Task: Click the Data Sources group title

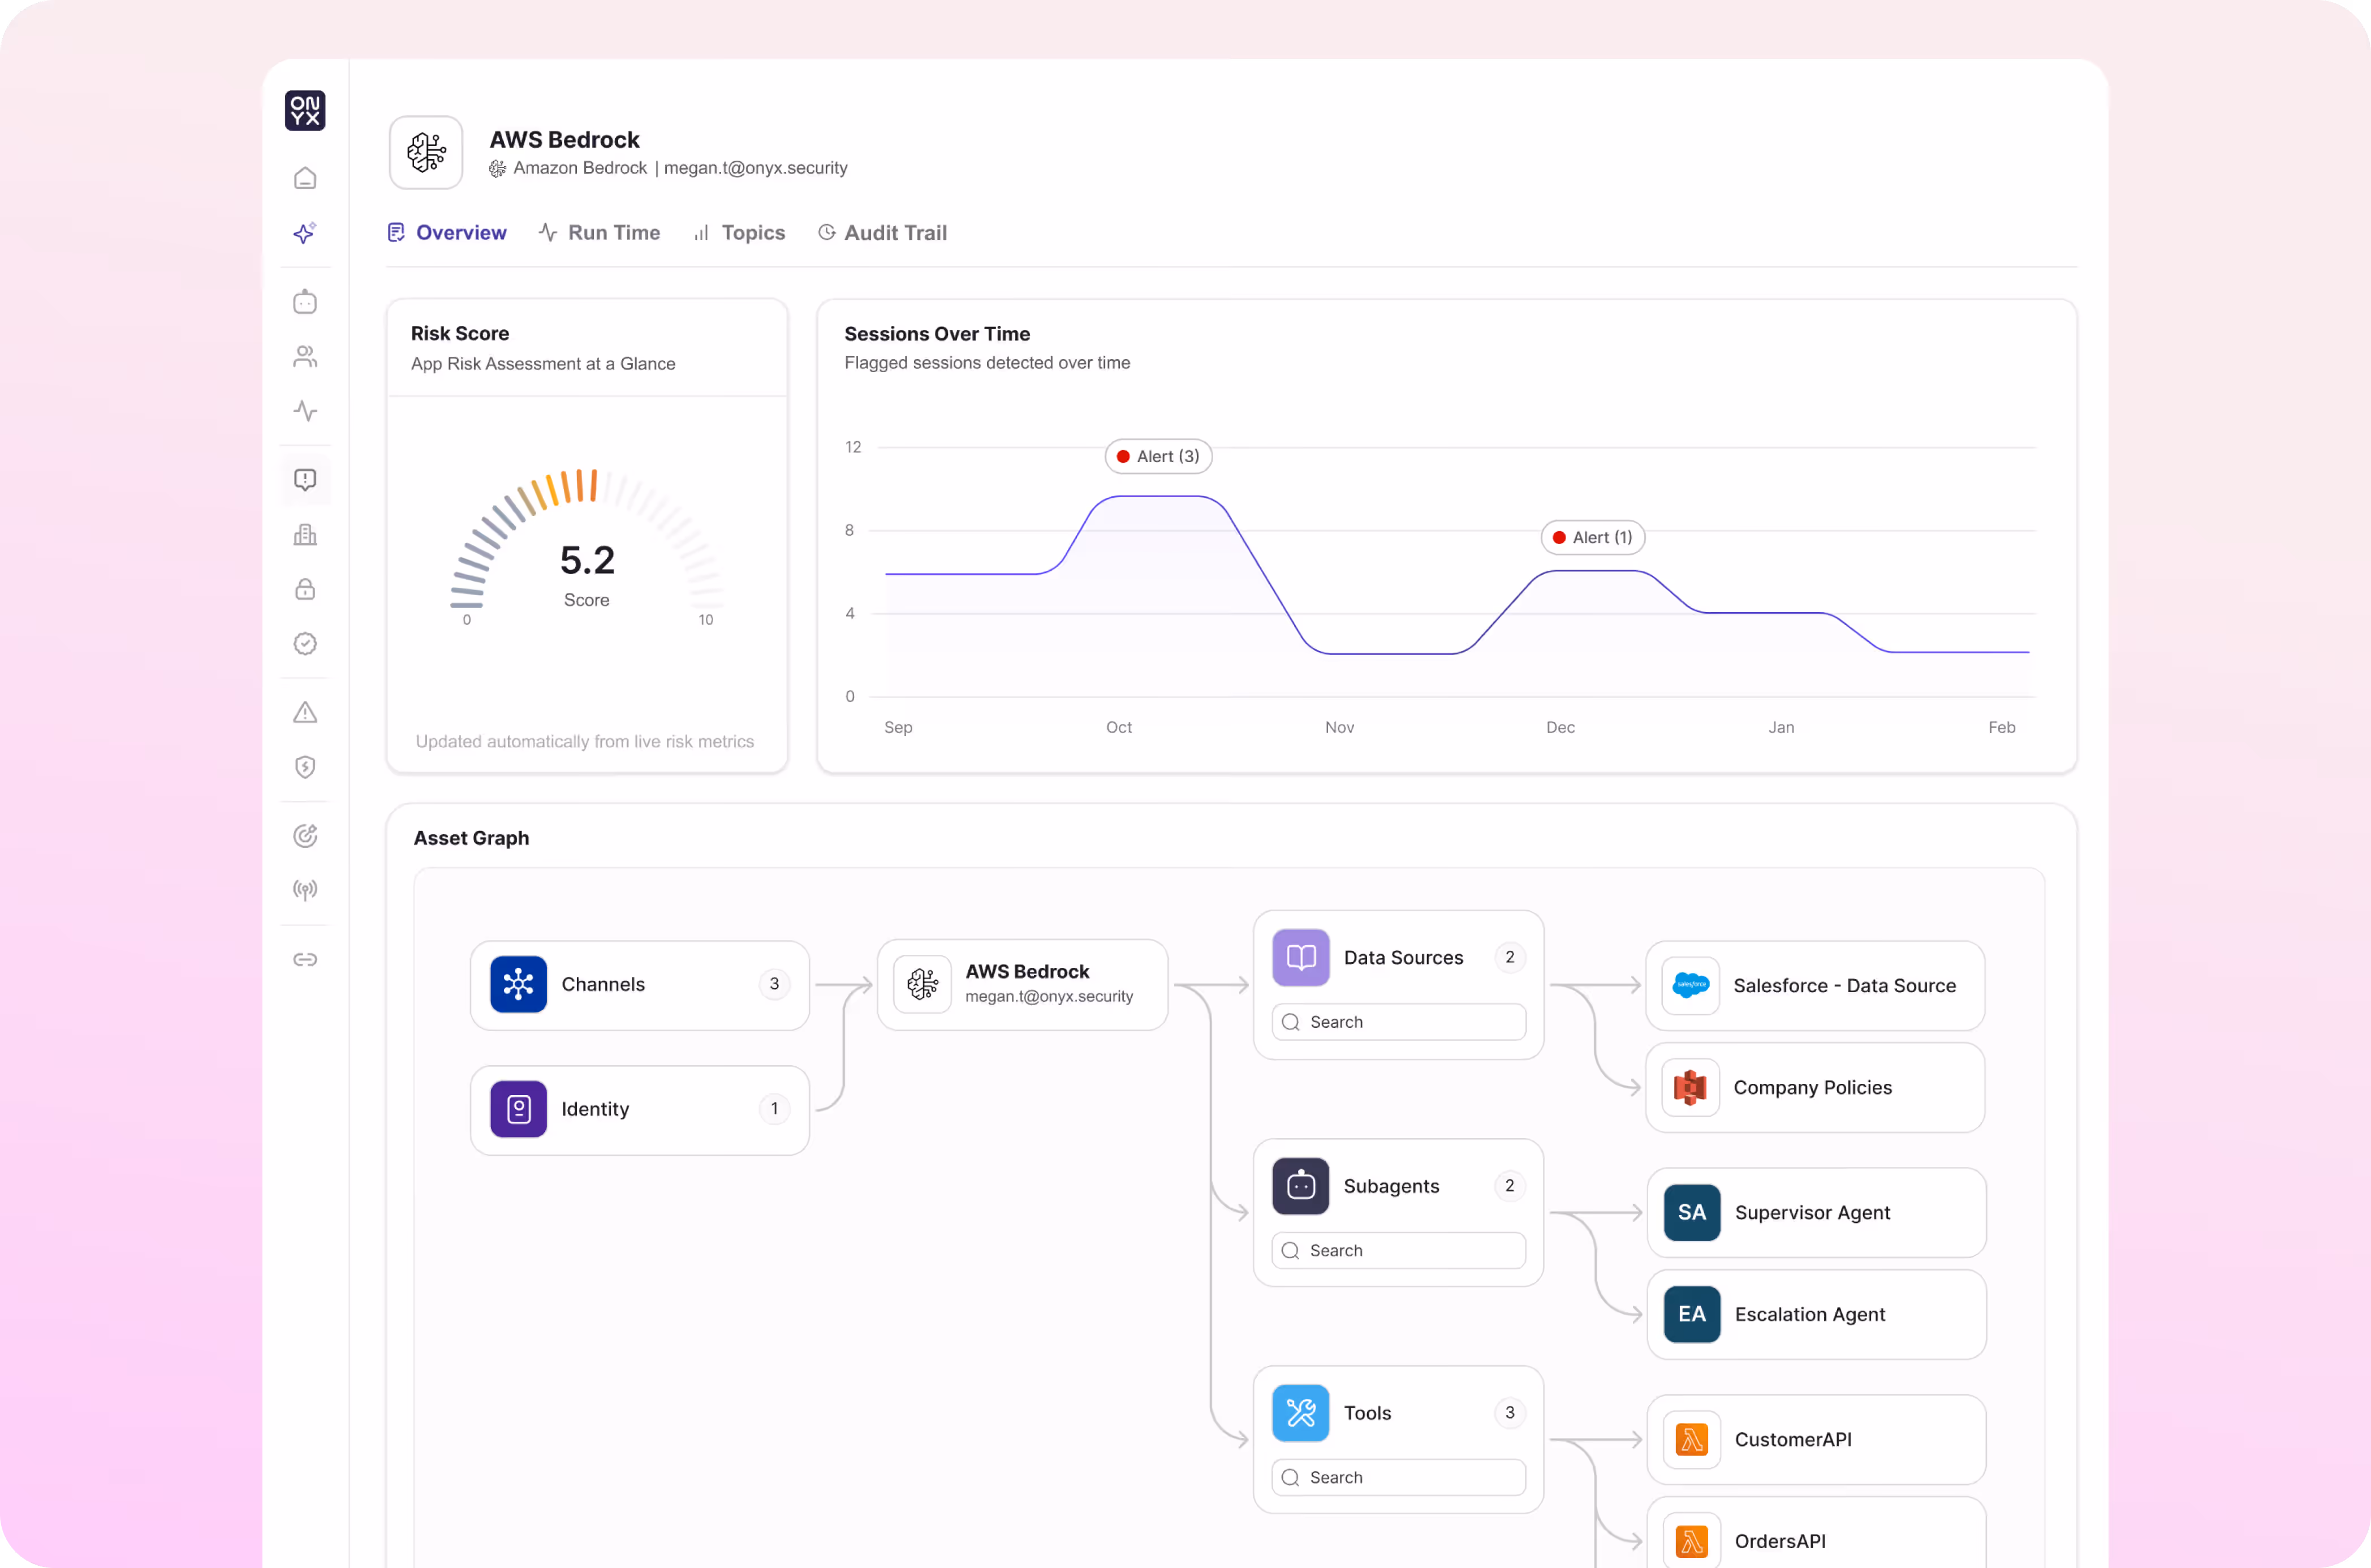Action: (x=1403, y=958)
